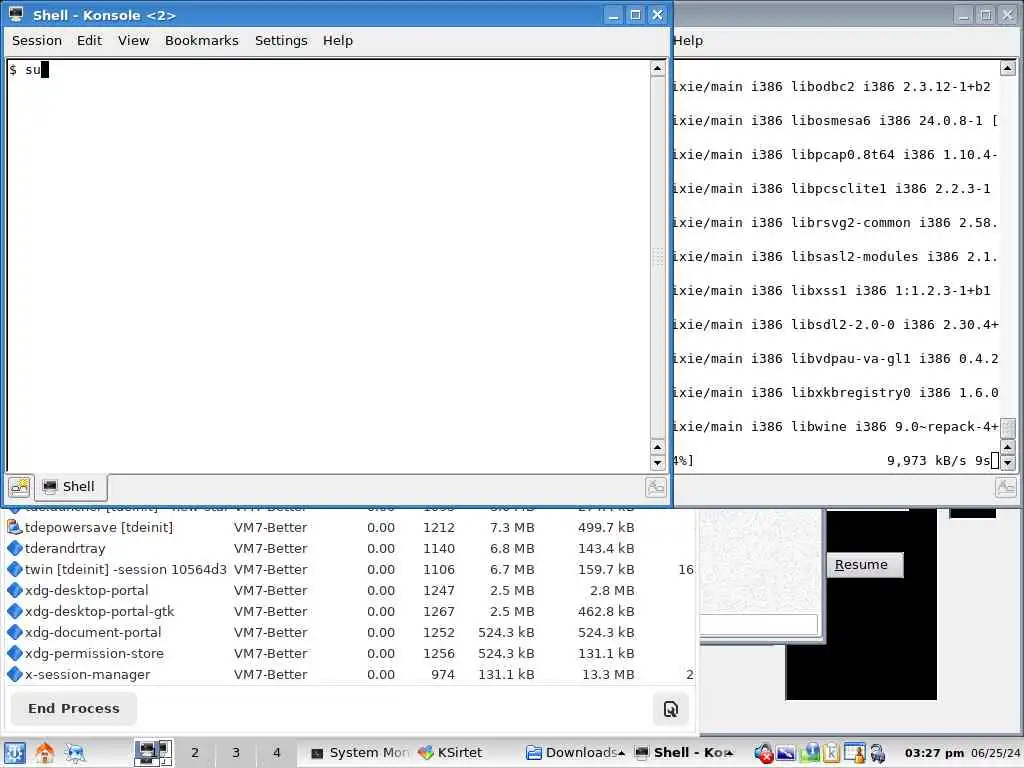The image size is (1024, 768).
Task: Open Help menu of Konsole <2>
Action: (338, 40)
